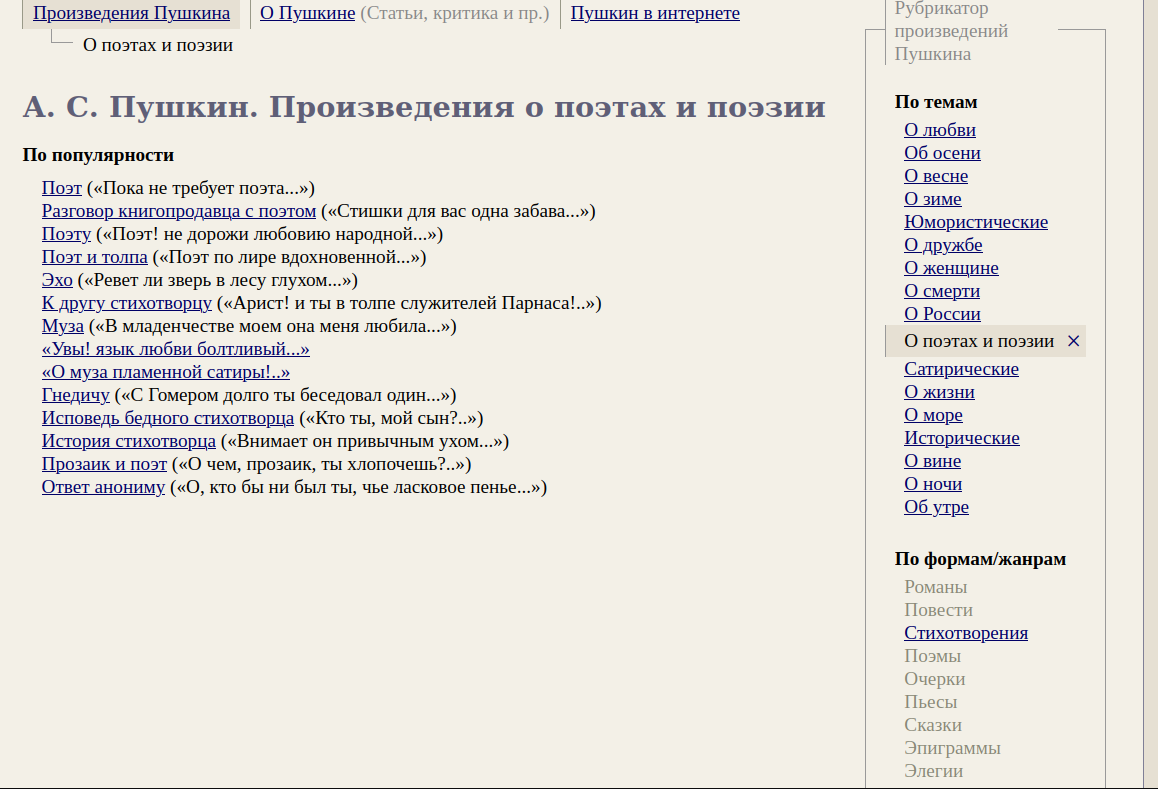
Task: Open '«Увы! язык любви болтливый...»'
Action: [175, 349]
